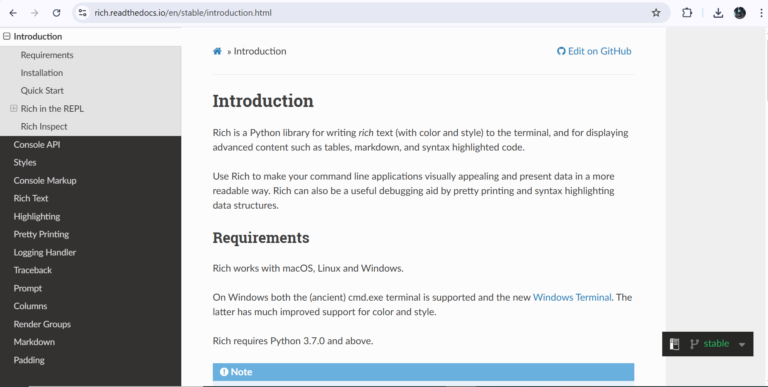Open the Markdown page

tap(34, 342)
